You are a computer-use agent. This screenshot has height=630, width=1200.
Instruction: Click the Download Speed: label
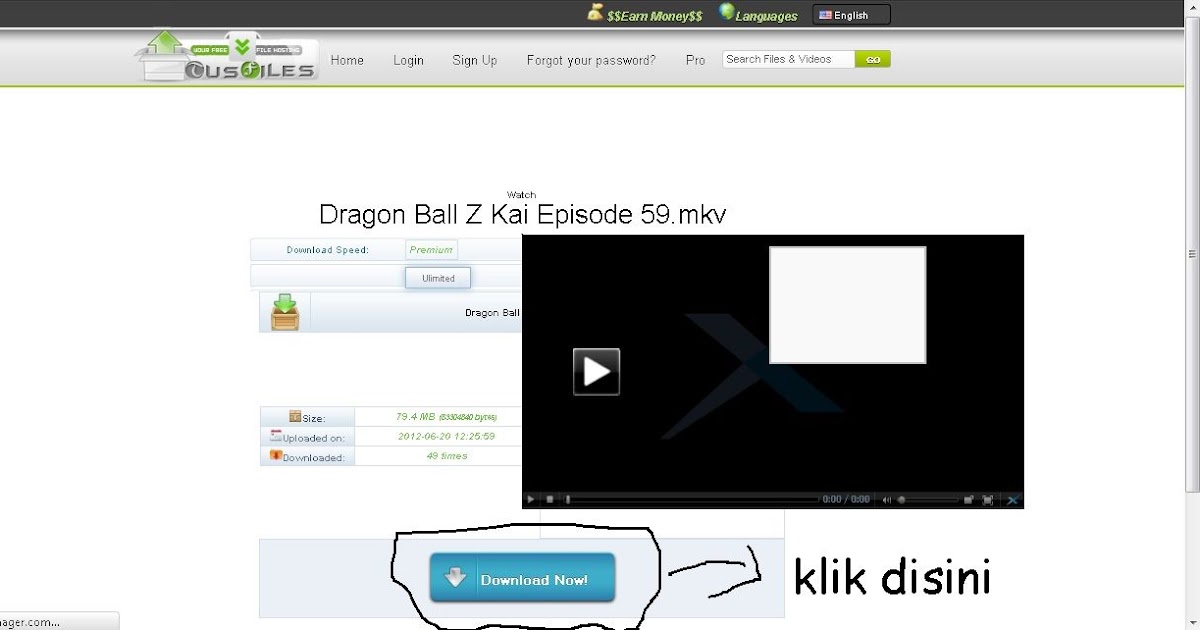(x=328, y=250)
